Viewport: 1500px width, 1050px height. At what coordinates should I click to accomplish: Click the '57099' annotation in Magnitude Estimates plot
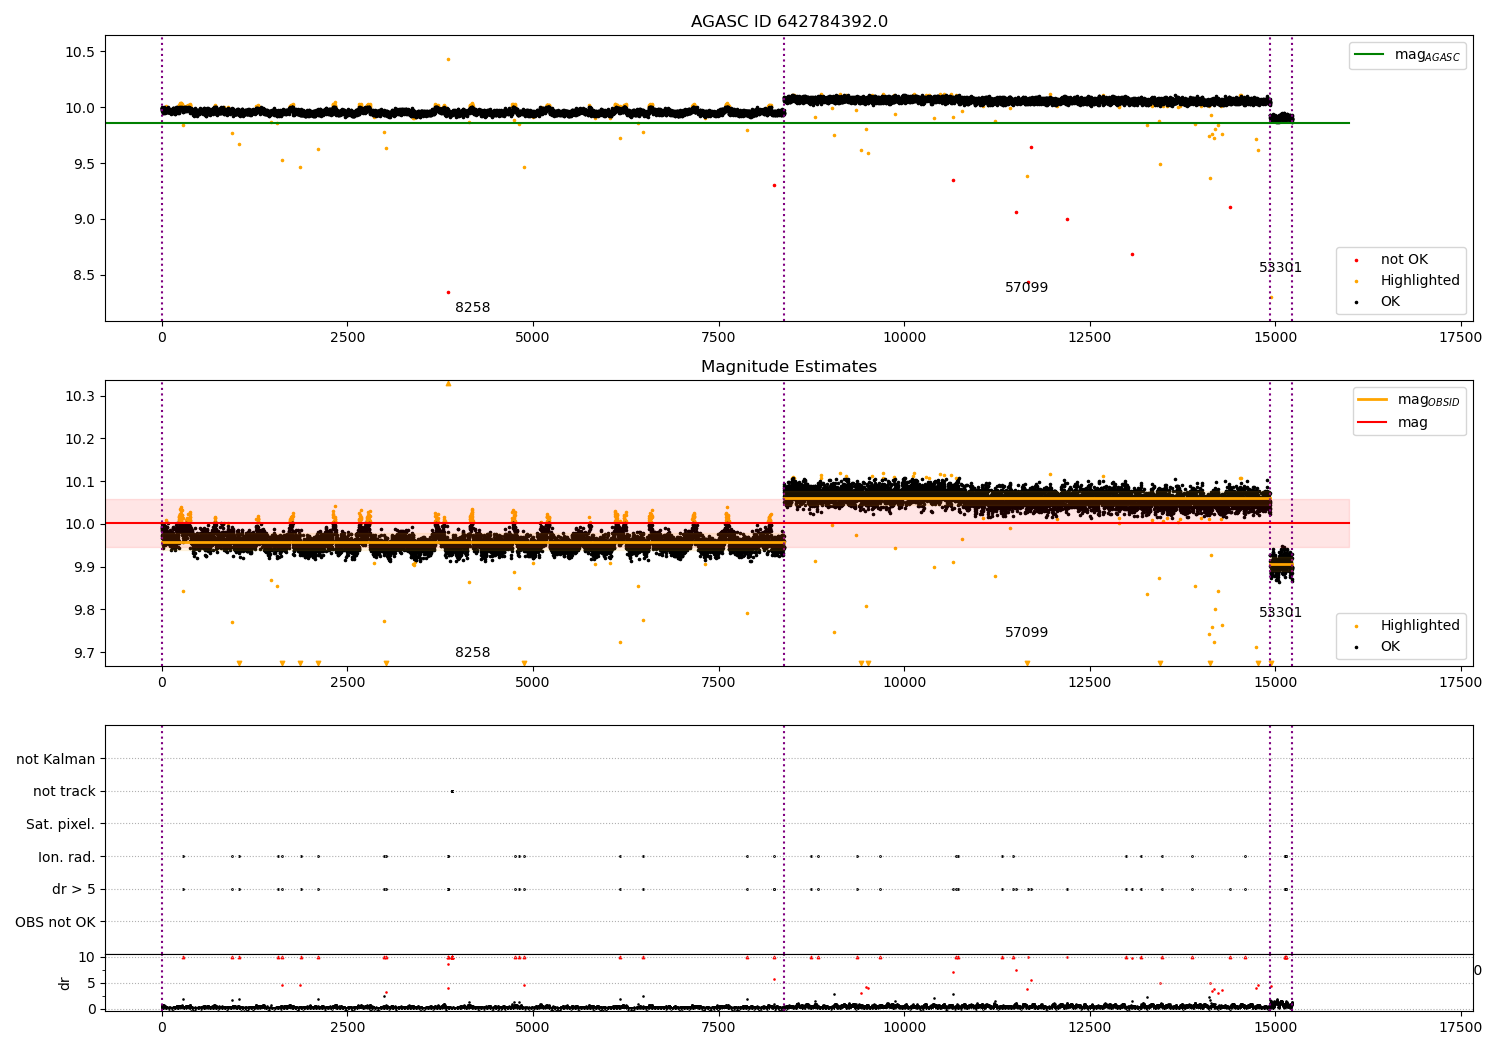(1027, 633)
